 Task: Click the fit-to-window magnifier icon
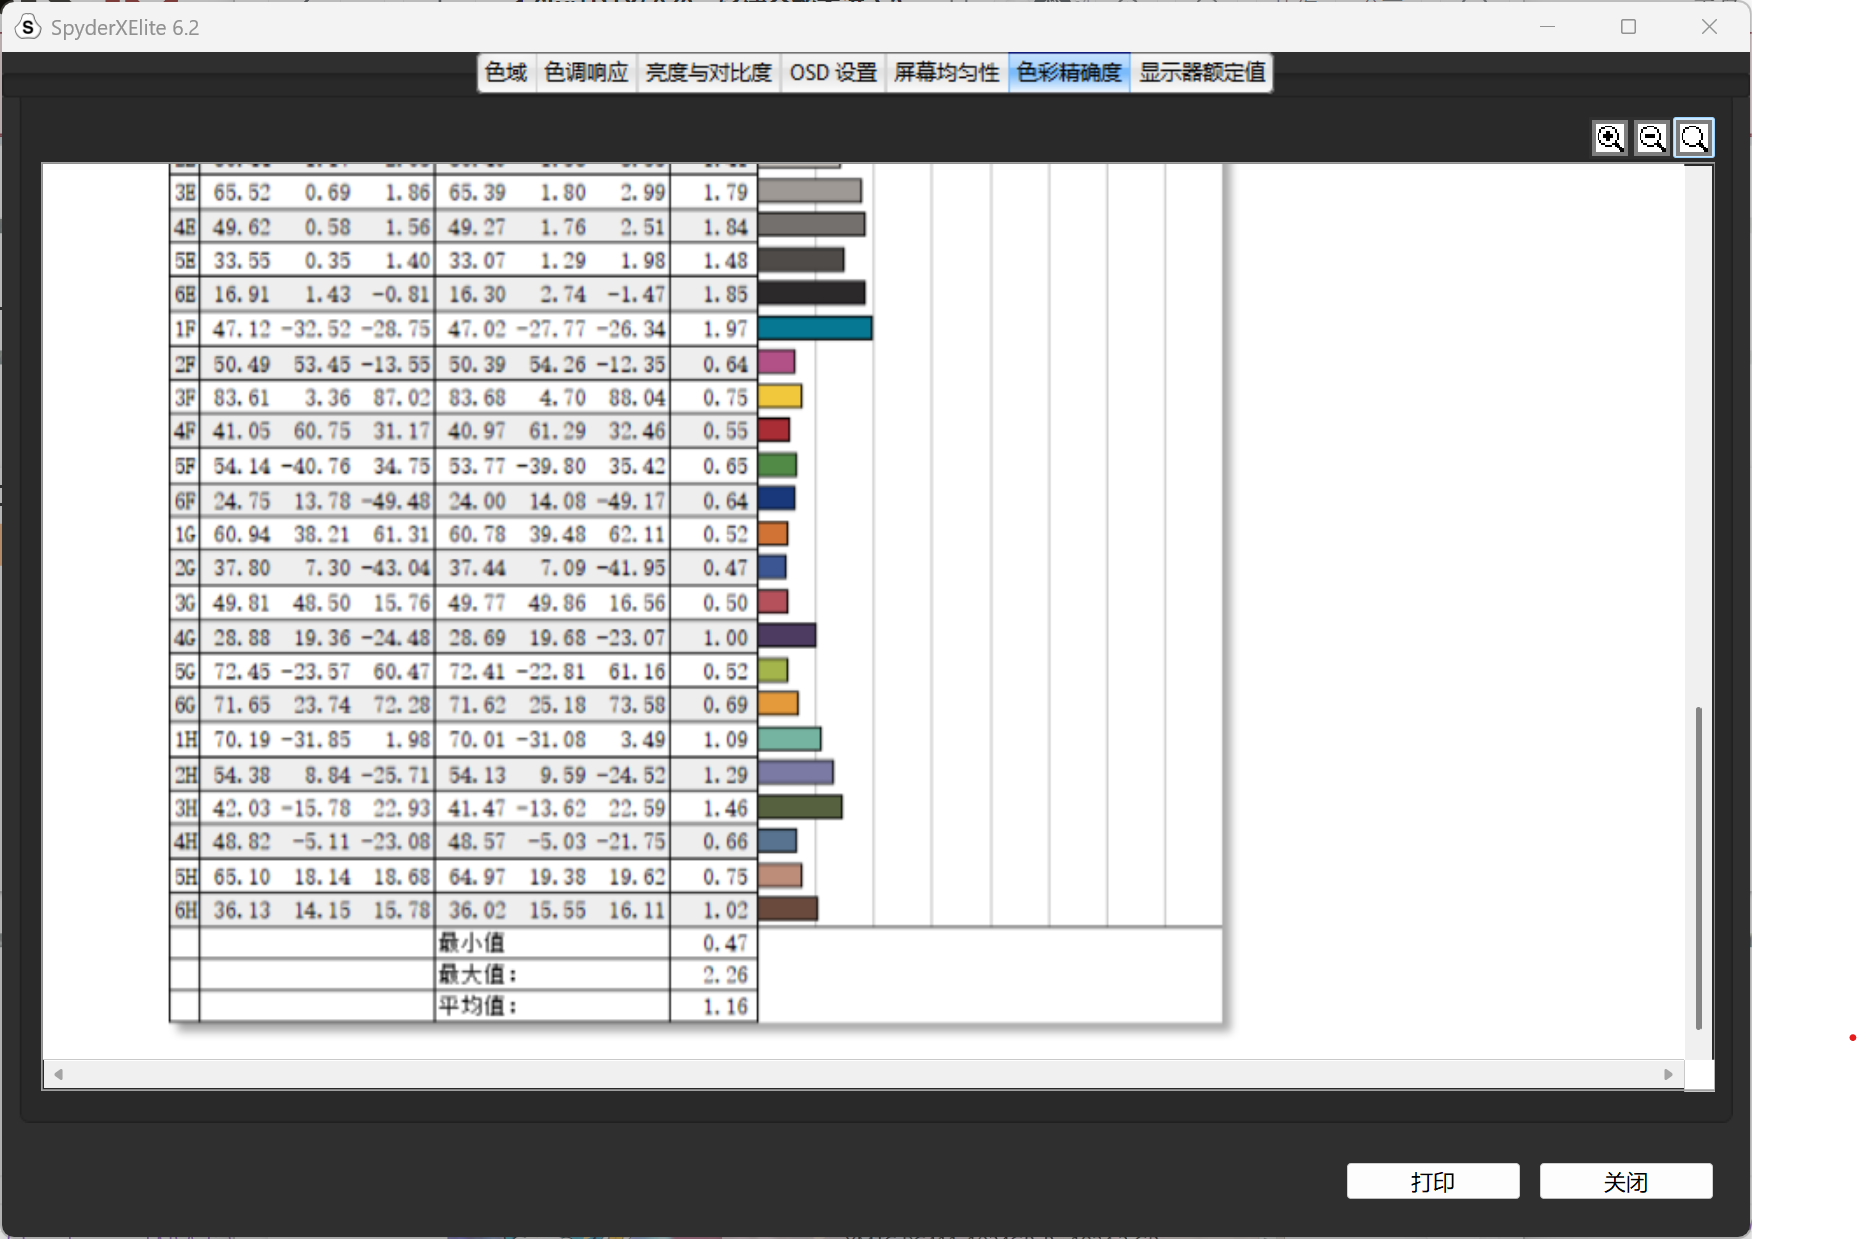tap(1694, 138)
